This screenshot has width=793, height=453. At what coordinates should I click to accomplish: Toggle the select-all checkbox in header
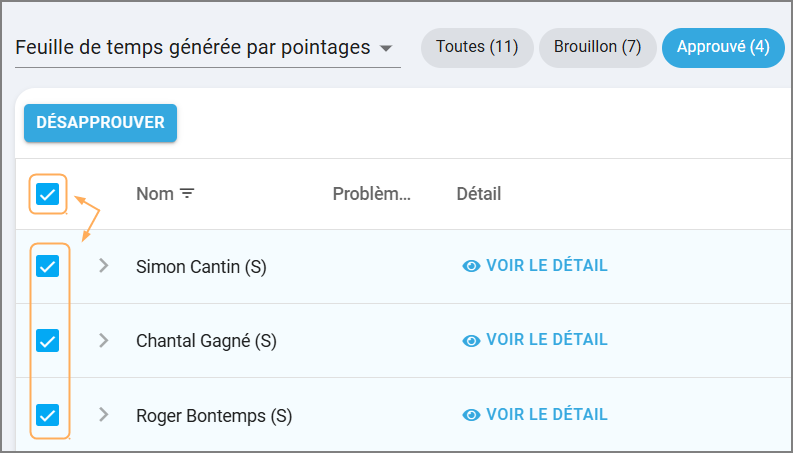click(x=48, y=194)
